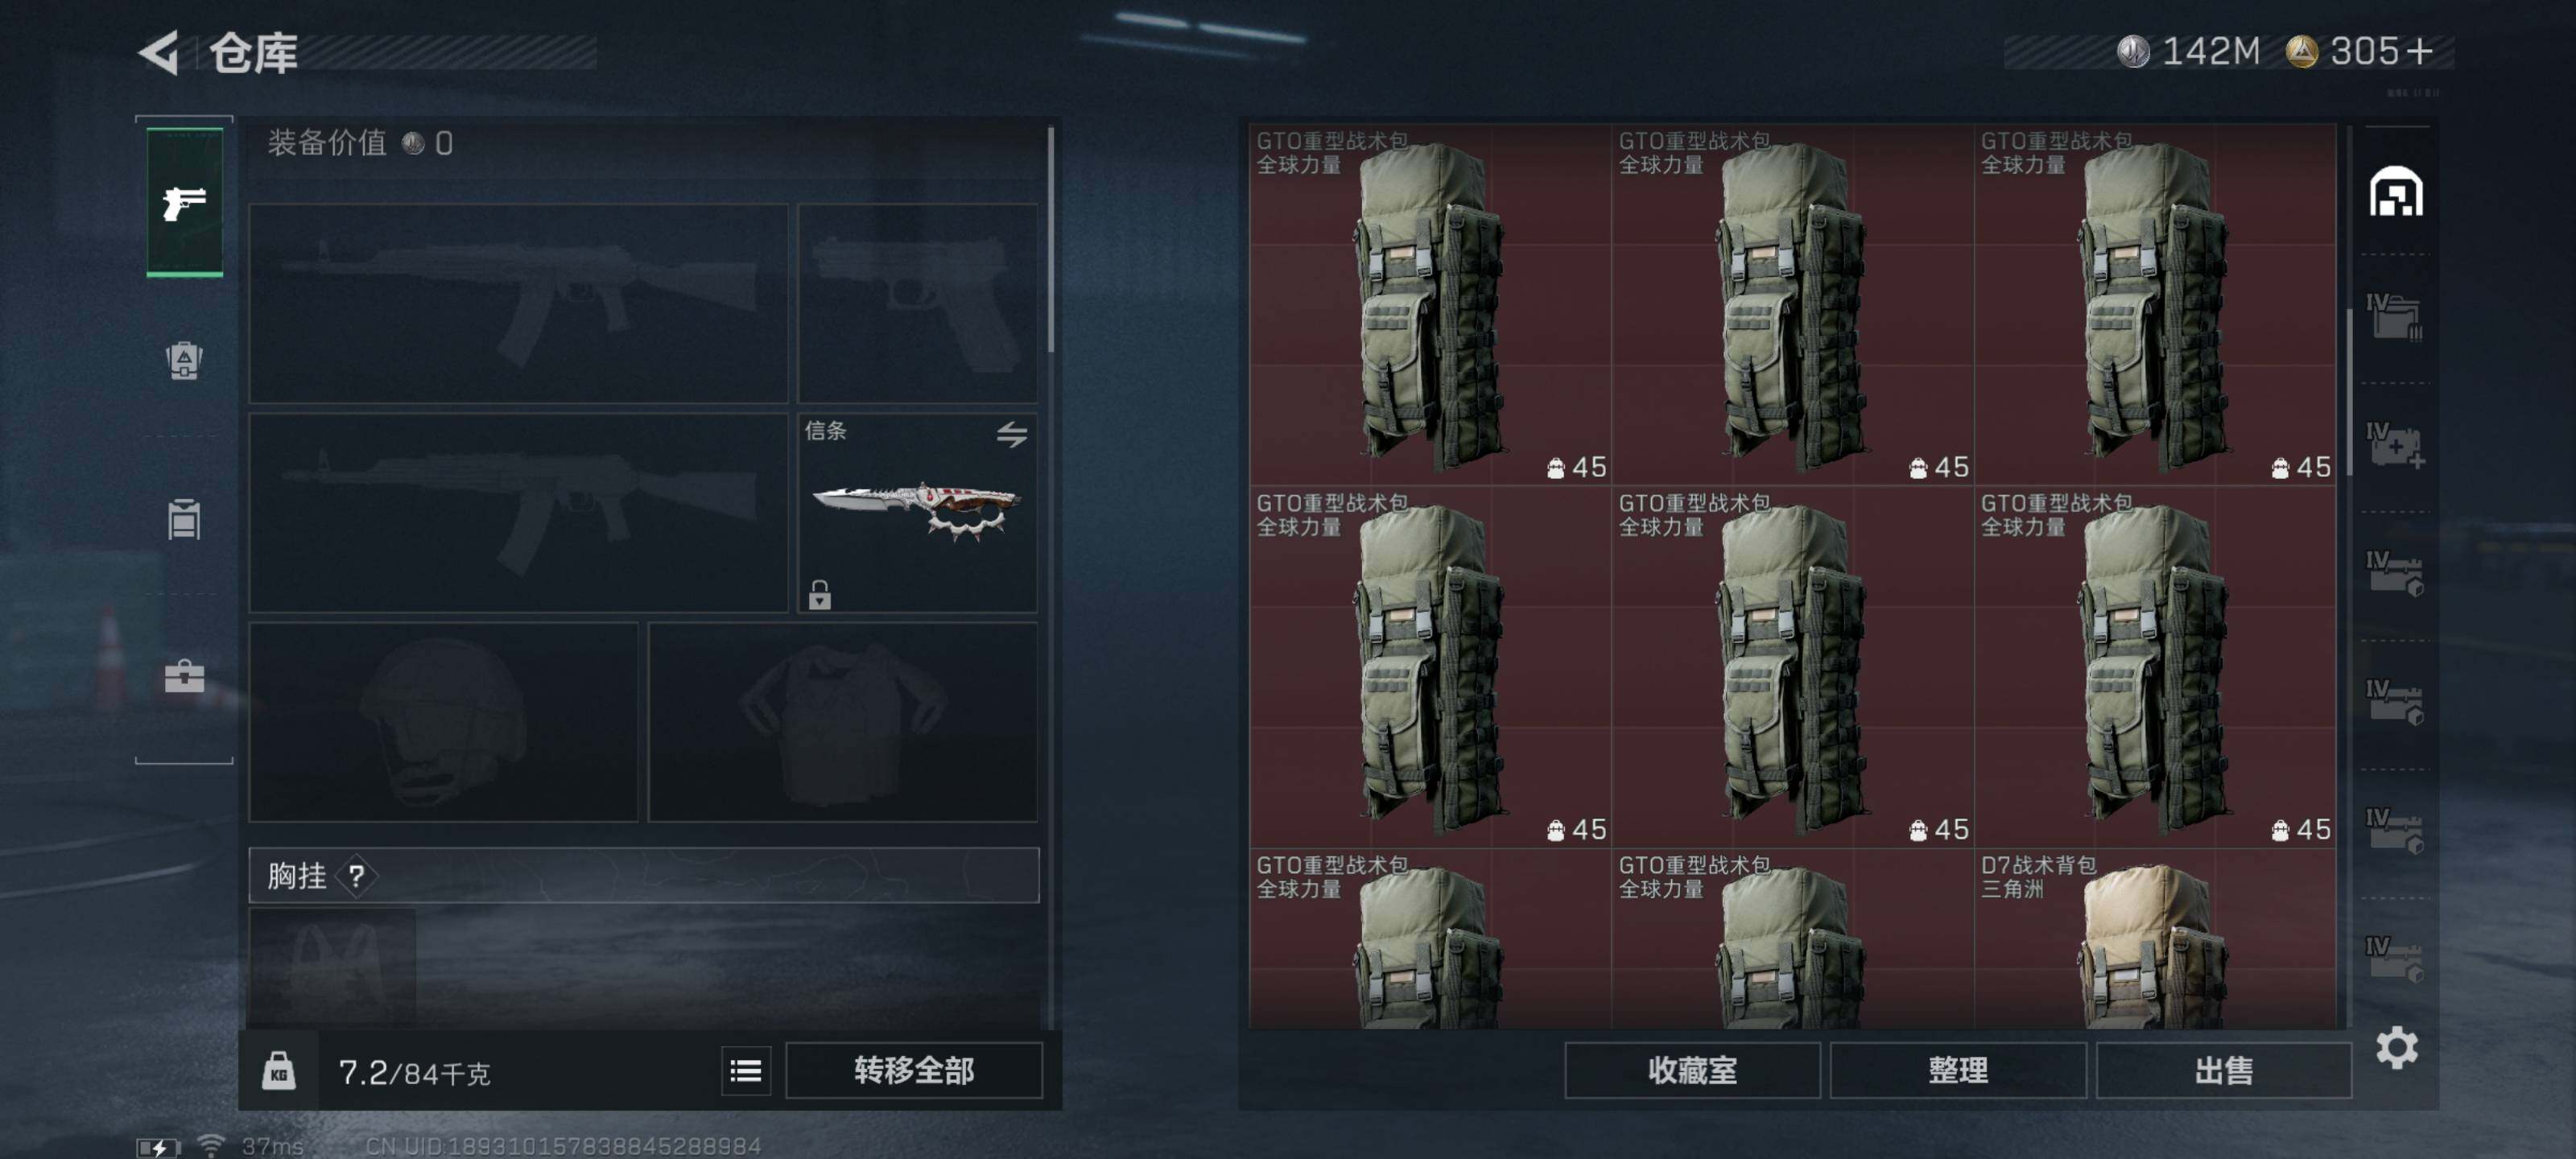Viewport: 2576px width, 1159px height.
Task: Go back using the arrow beside 仓库
Action: (160, 52)
